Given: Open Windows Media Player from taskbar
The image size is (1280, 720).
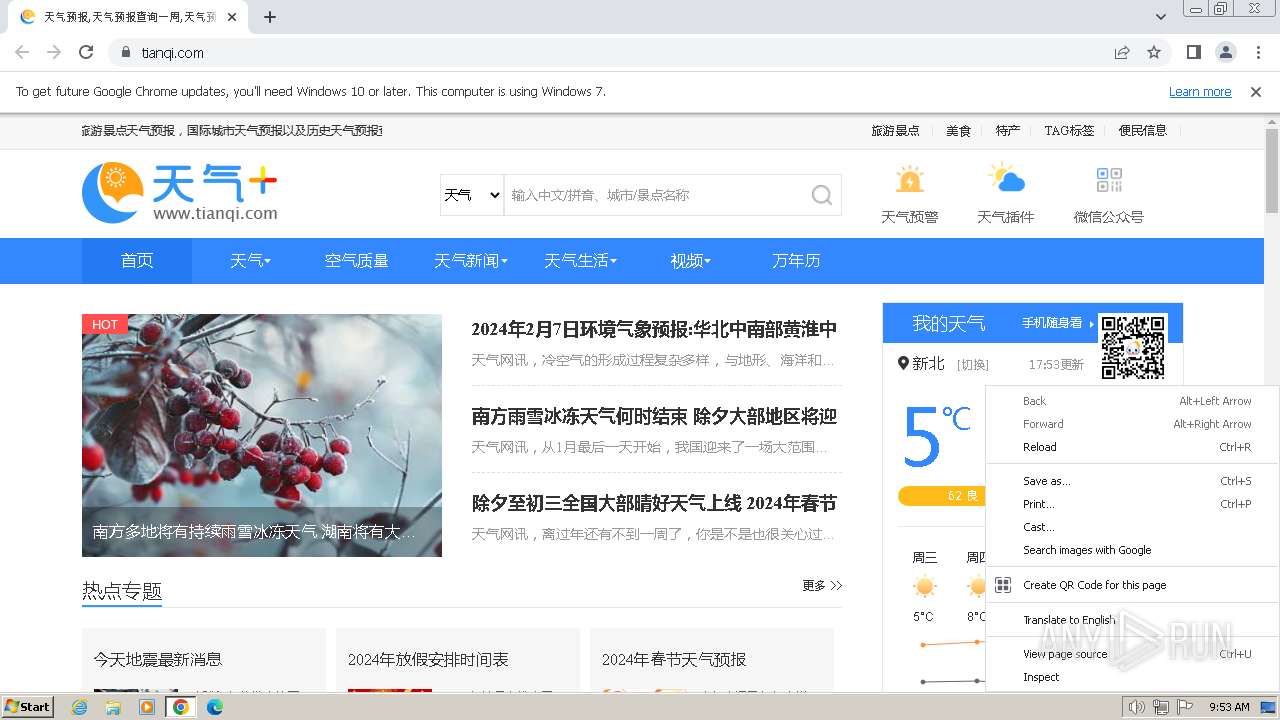Looking at the screenshot, I should point(147,707).
